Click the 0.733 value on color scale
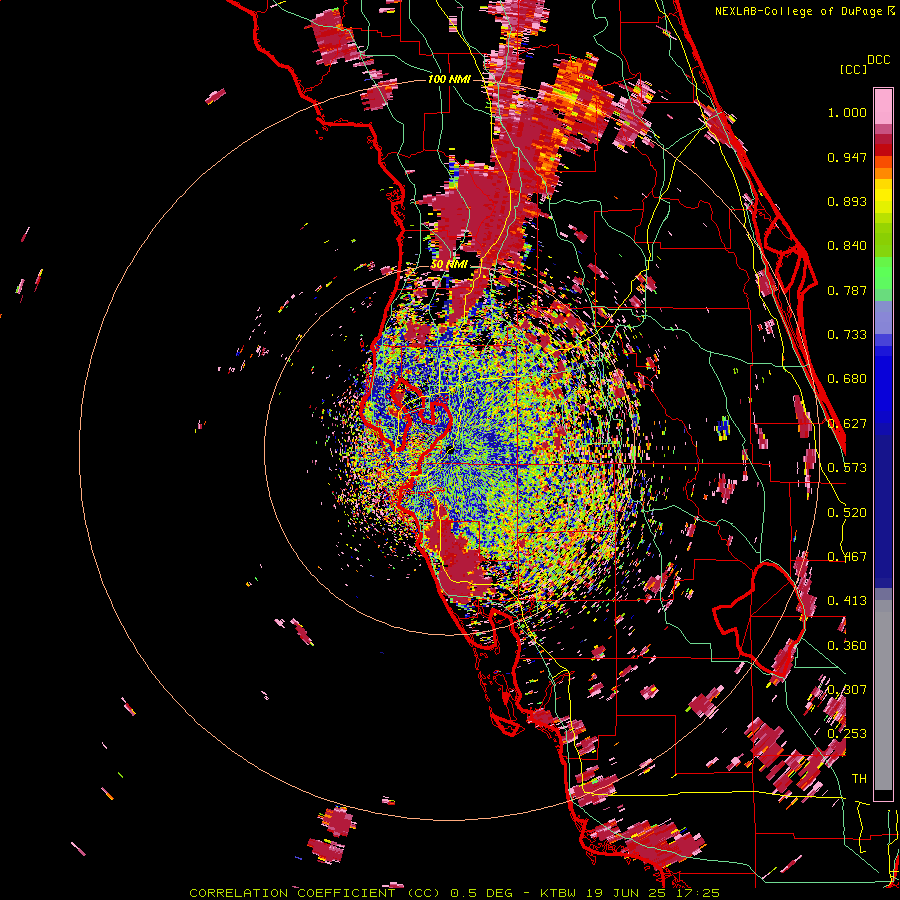 pos(847,335)
